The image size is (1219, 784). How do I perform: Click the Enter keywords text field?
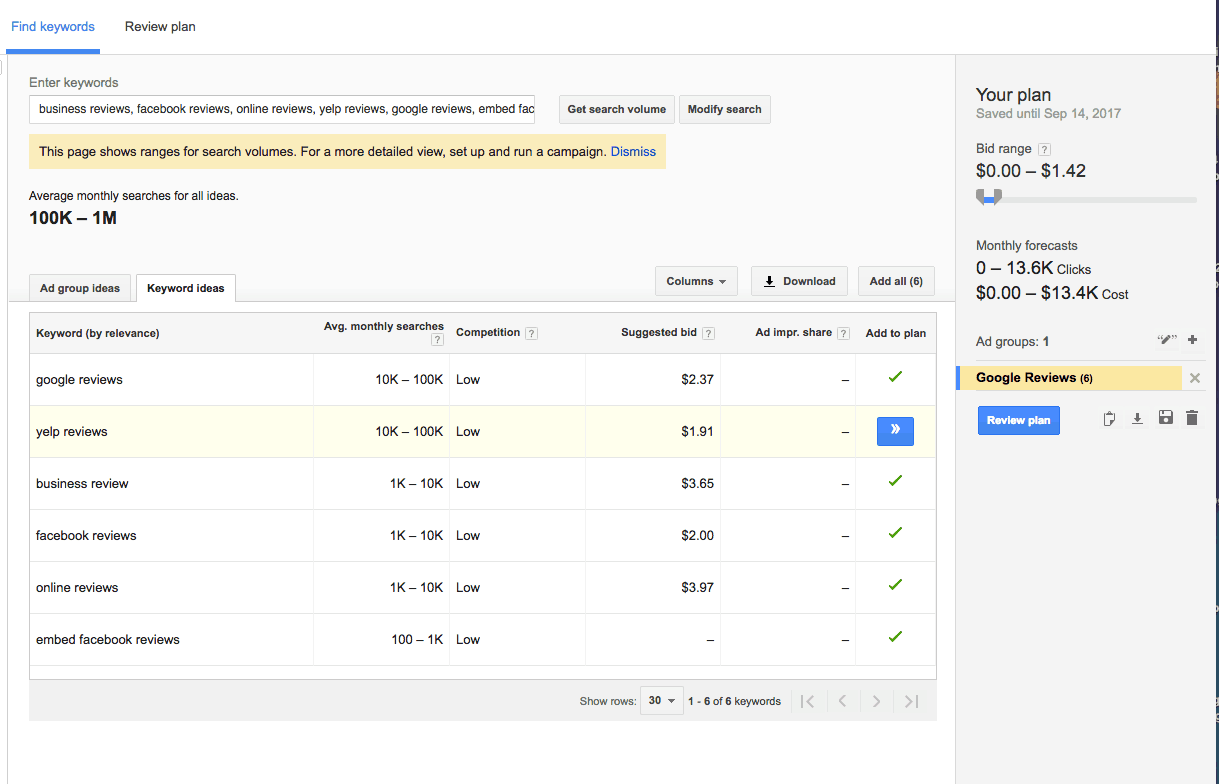tap(282, 109)
